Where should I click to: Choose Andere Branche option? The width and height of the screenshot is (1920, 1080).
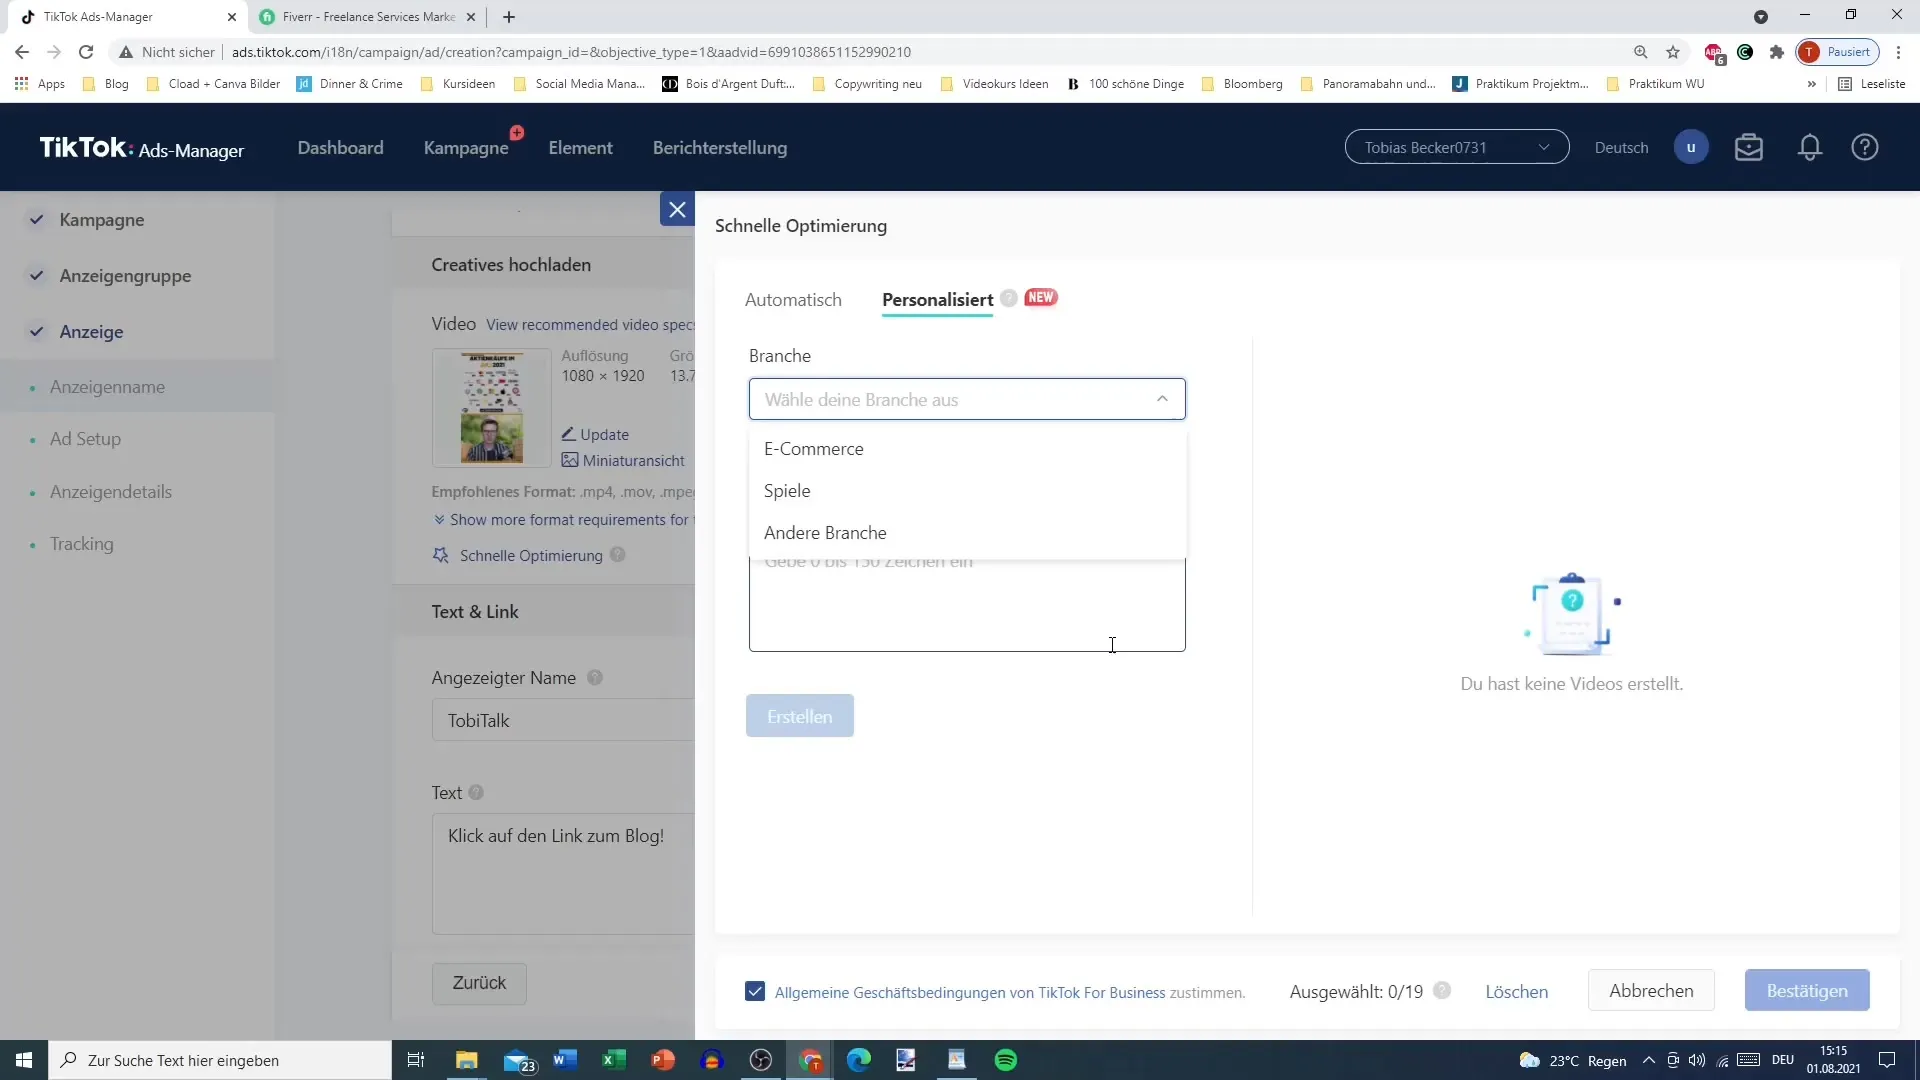[x=825, y=533]
